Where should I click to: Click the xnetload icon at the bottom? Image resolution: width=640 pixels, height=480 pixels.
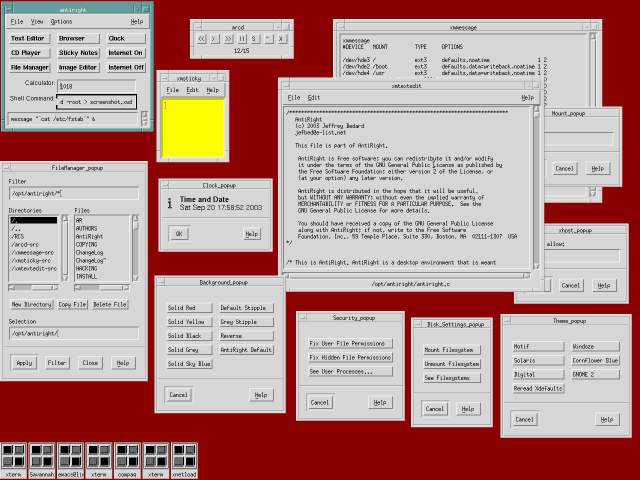tap(183, 458)
